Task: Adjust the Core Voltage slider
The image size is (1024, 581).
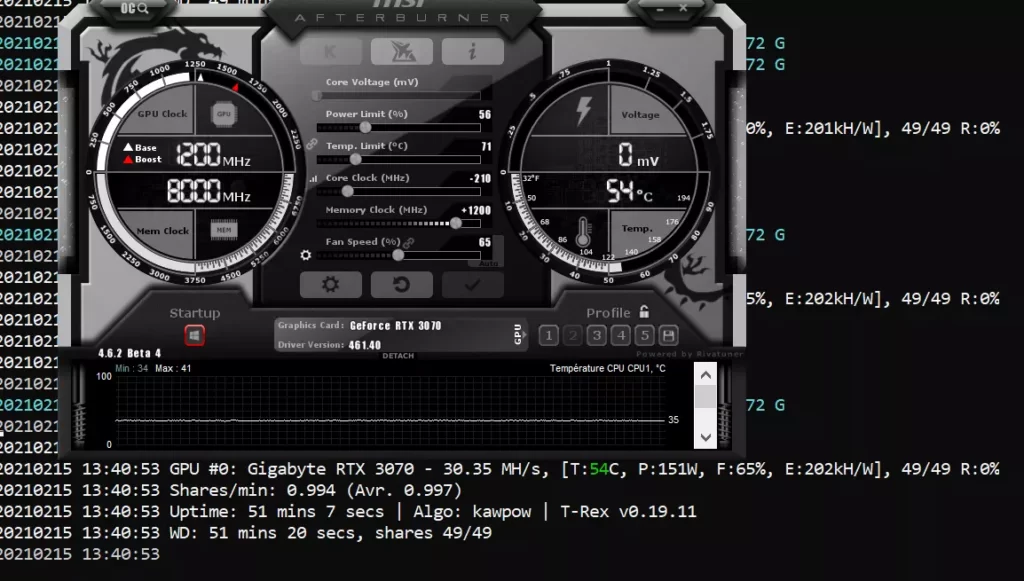Action: point(398,96)
